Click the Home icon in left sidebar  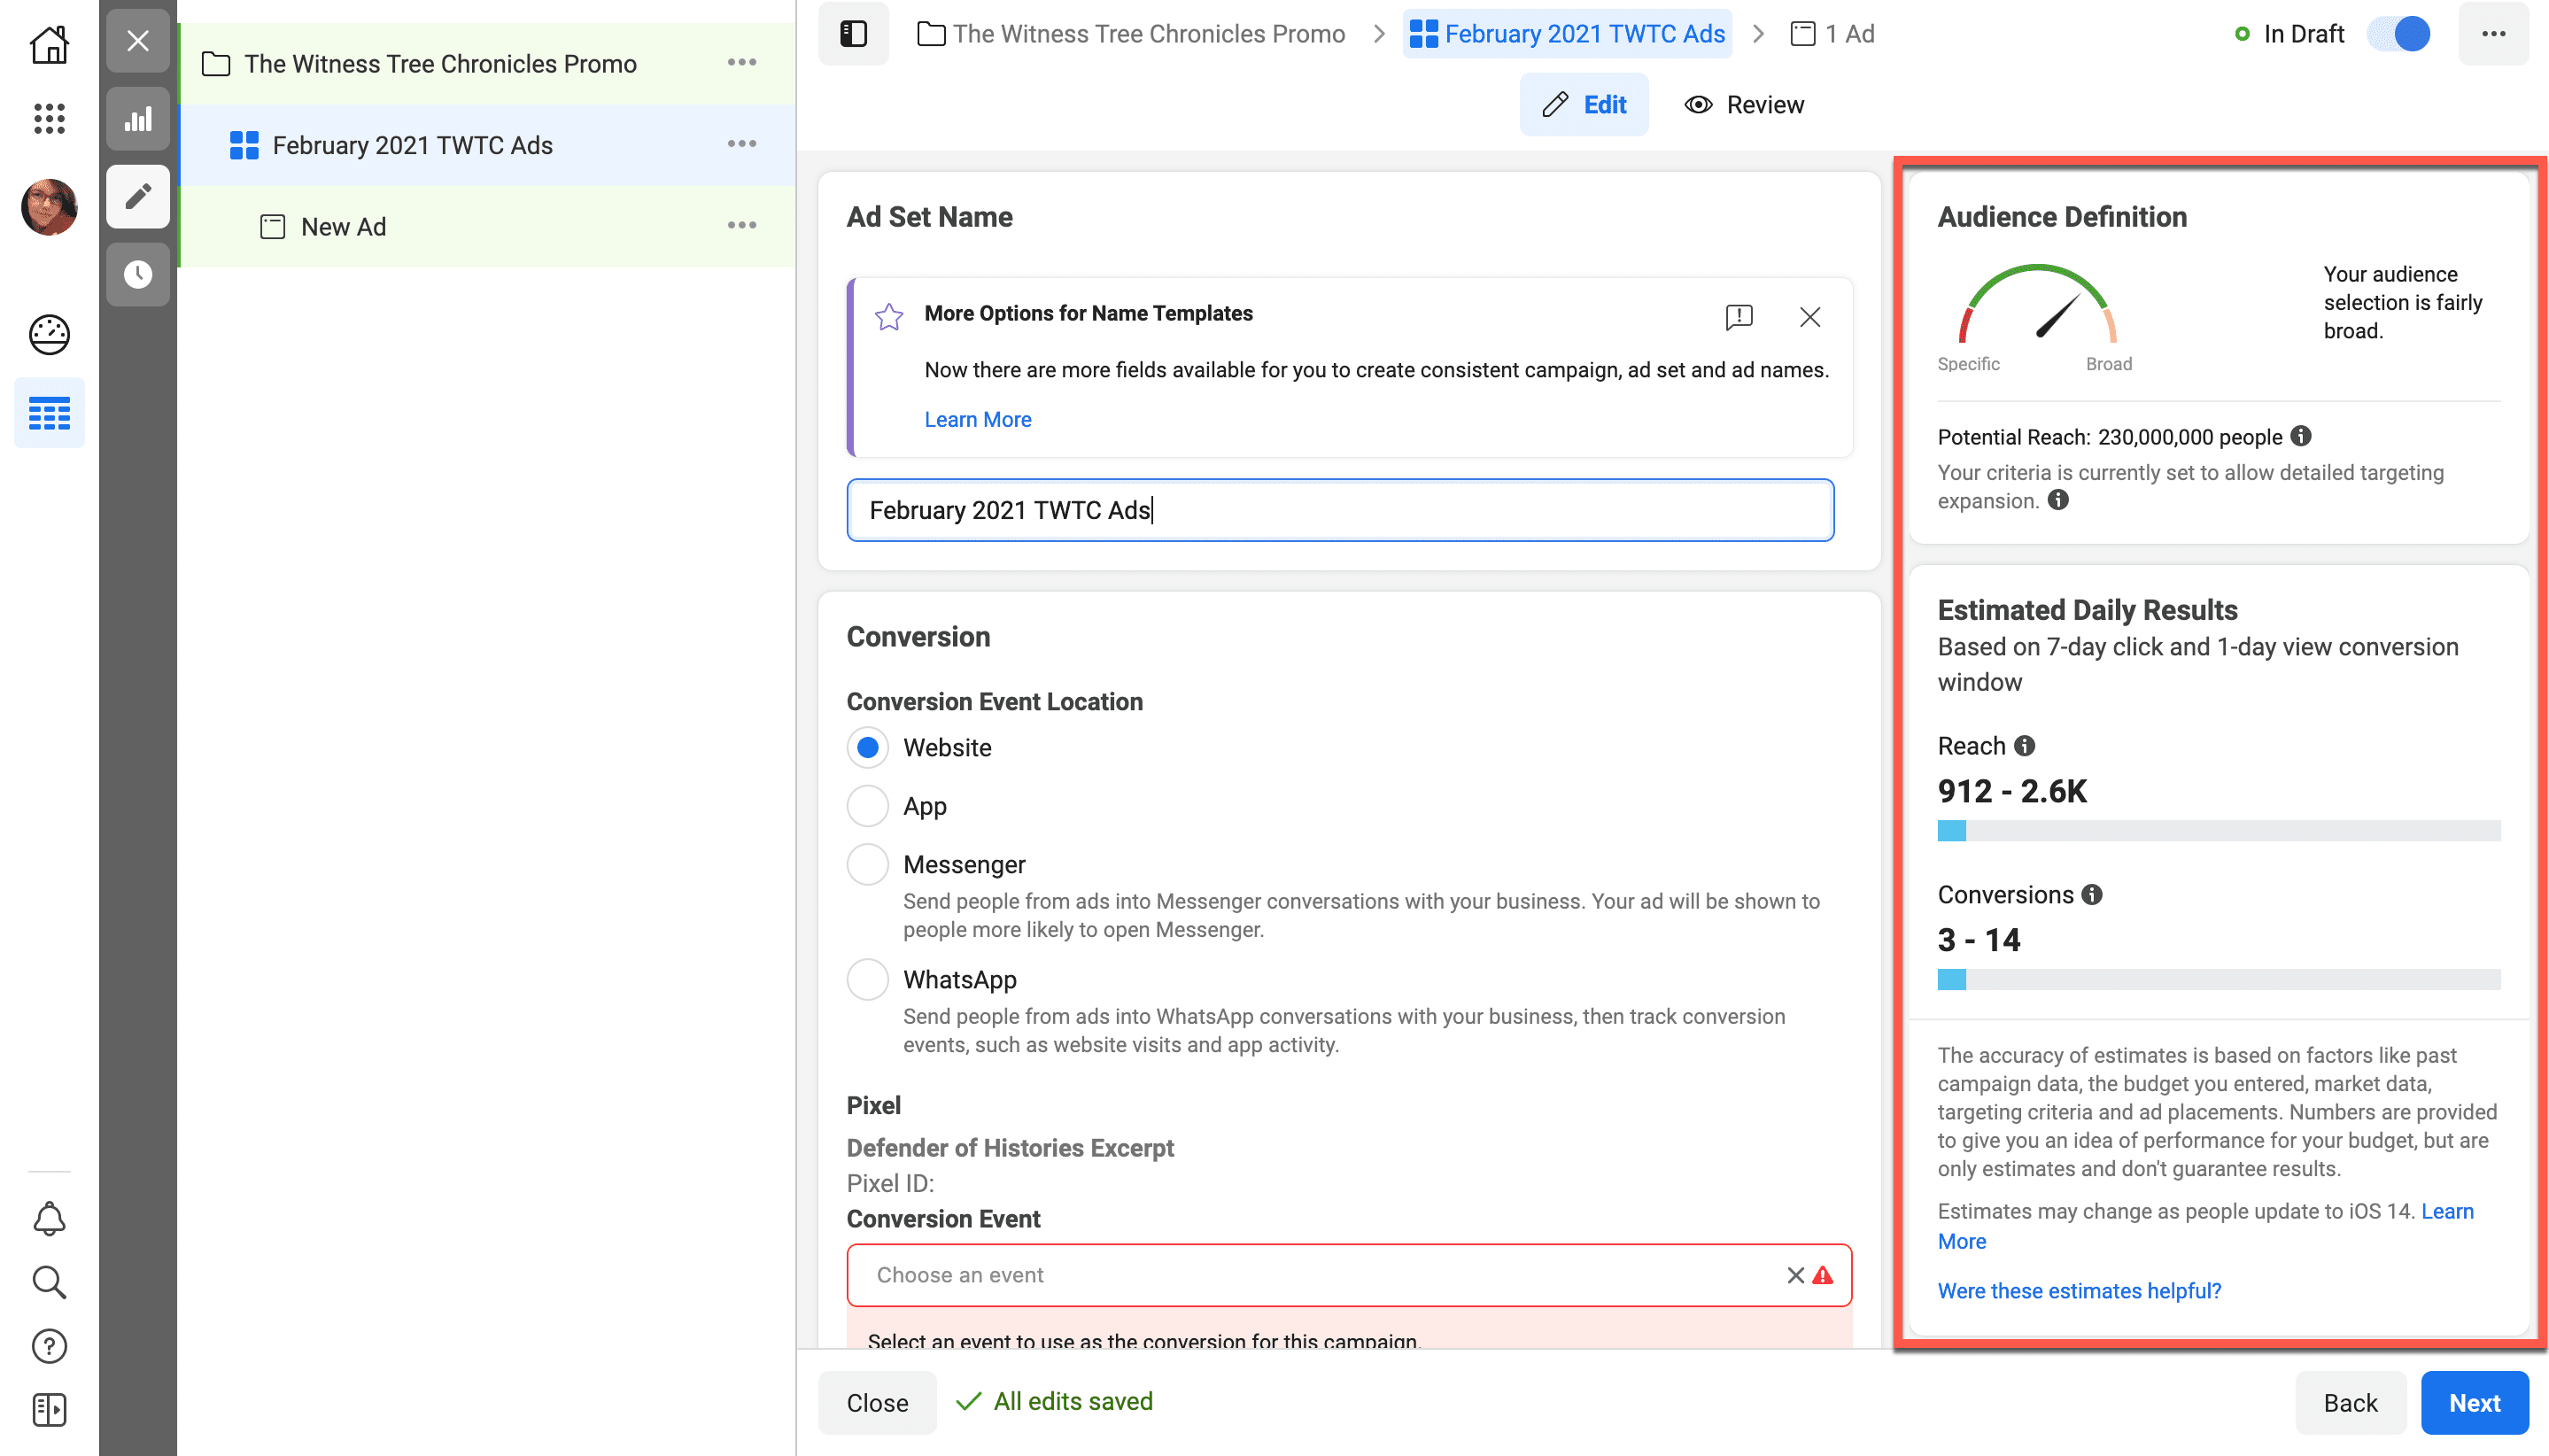coord(49,44)
